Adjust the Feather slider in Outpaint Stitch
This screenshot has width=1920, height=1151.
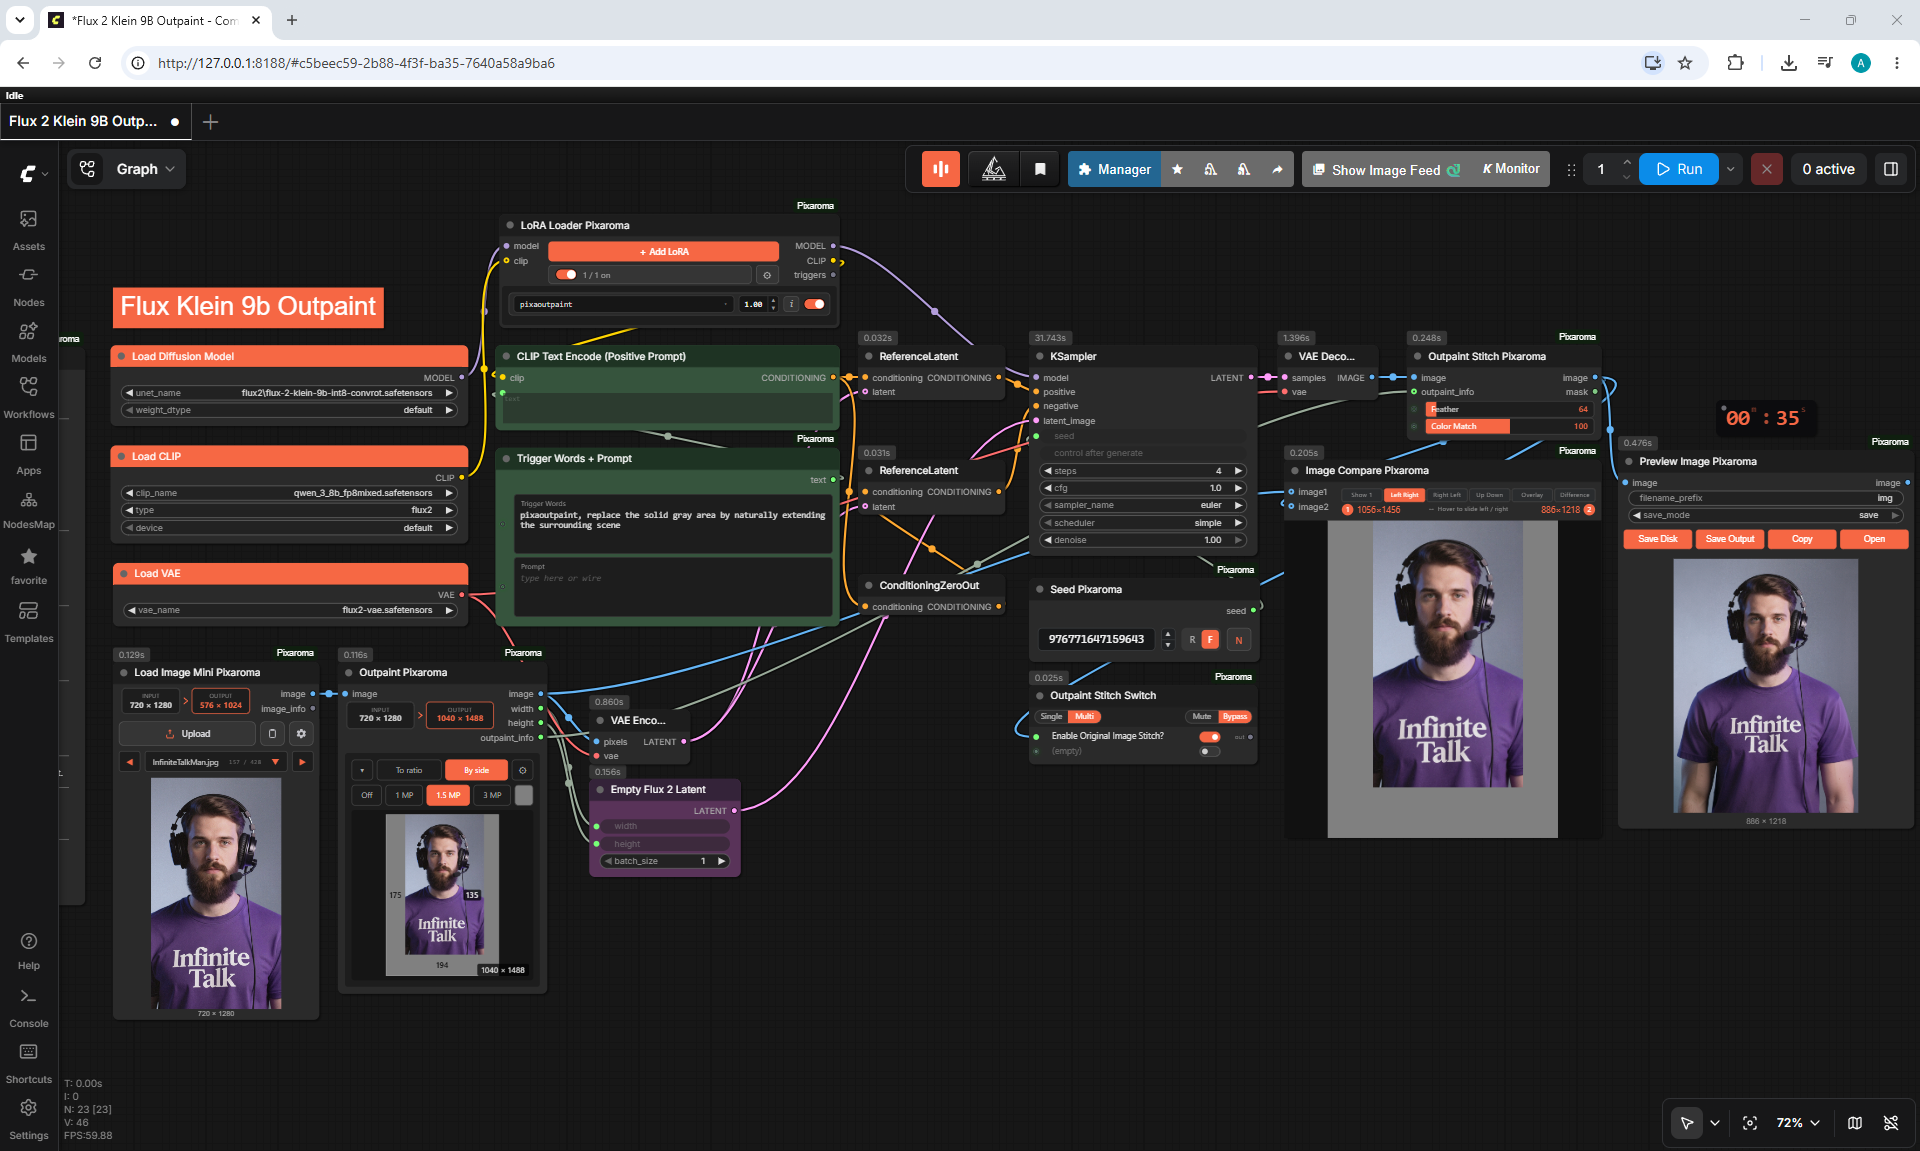pyautogui.click(x=1509, y=410)
